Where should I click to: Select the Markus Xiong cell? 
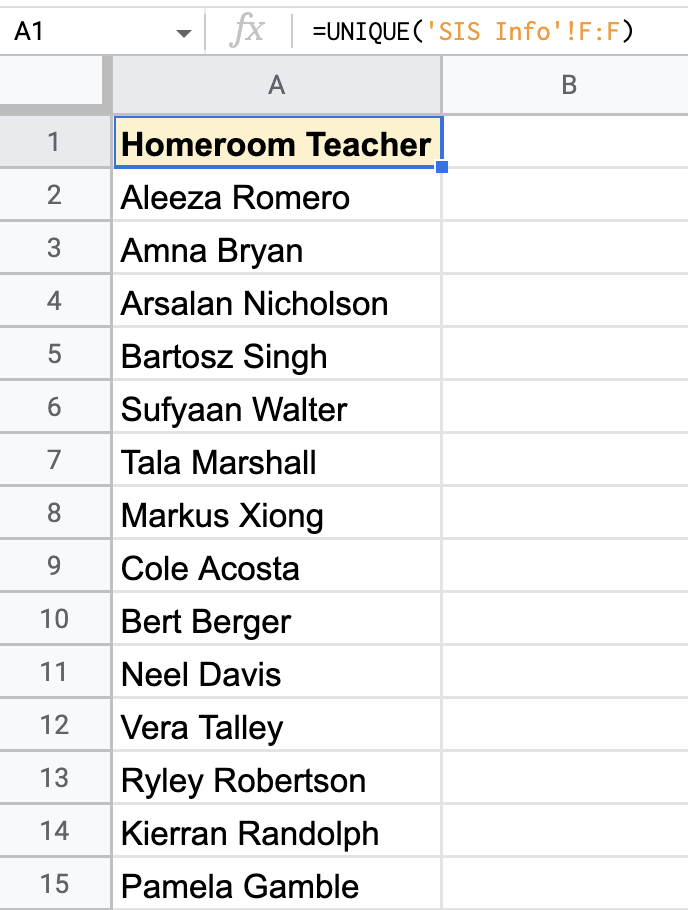pos(276,516)
